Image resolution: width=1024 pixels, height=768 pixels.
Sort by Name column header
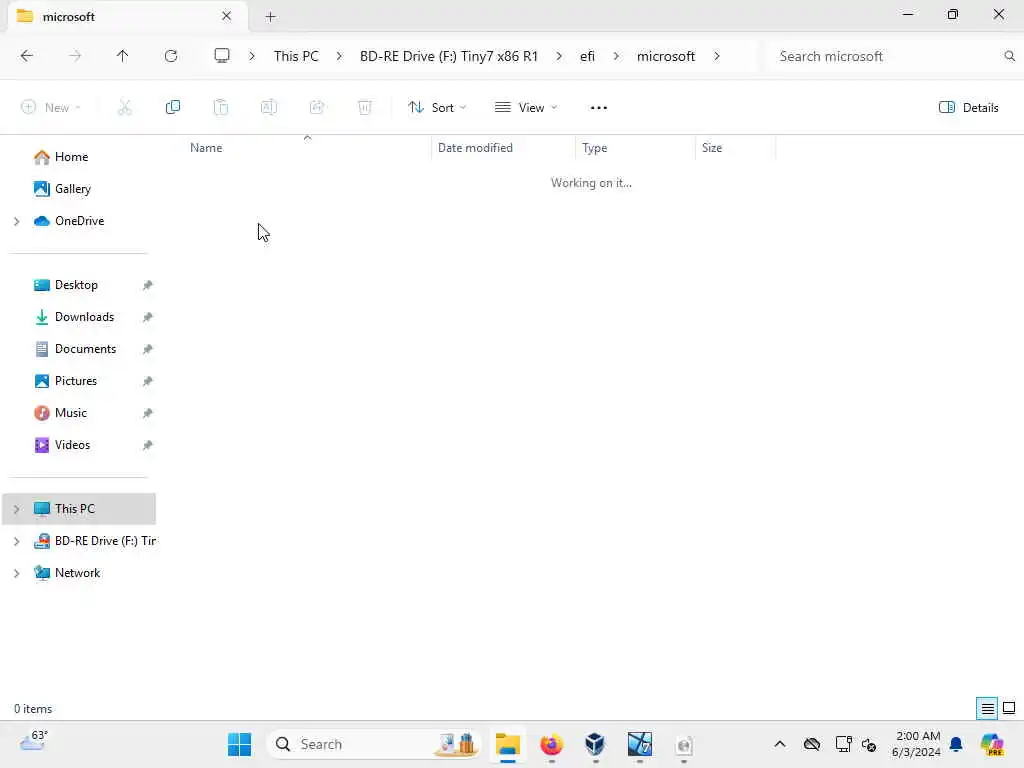(206, 148)
